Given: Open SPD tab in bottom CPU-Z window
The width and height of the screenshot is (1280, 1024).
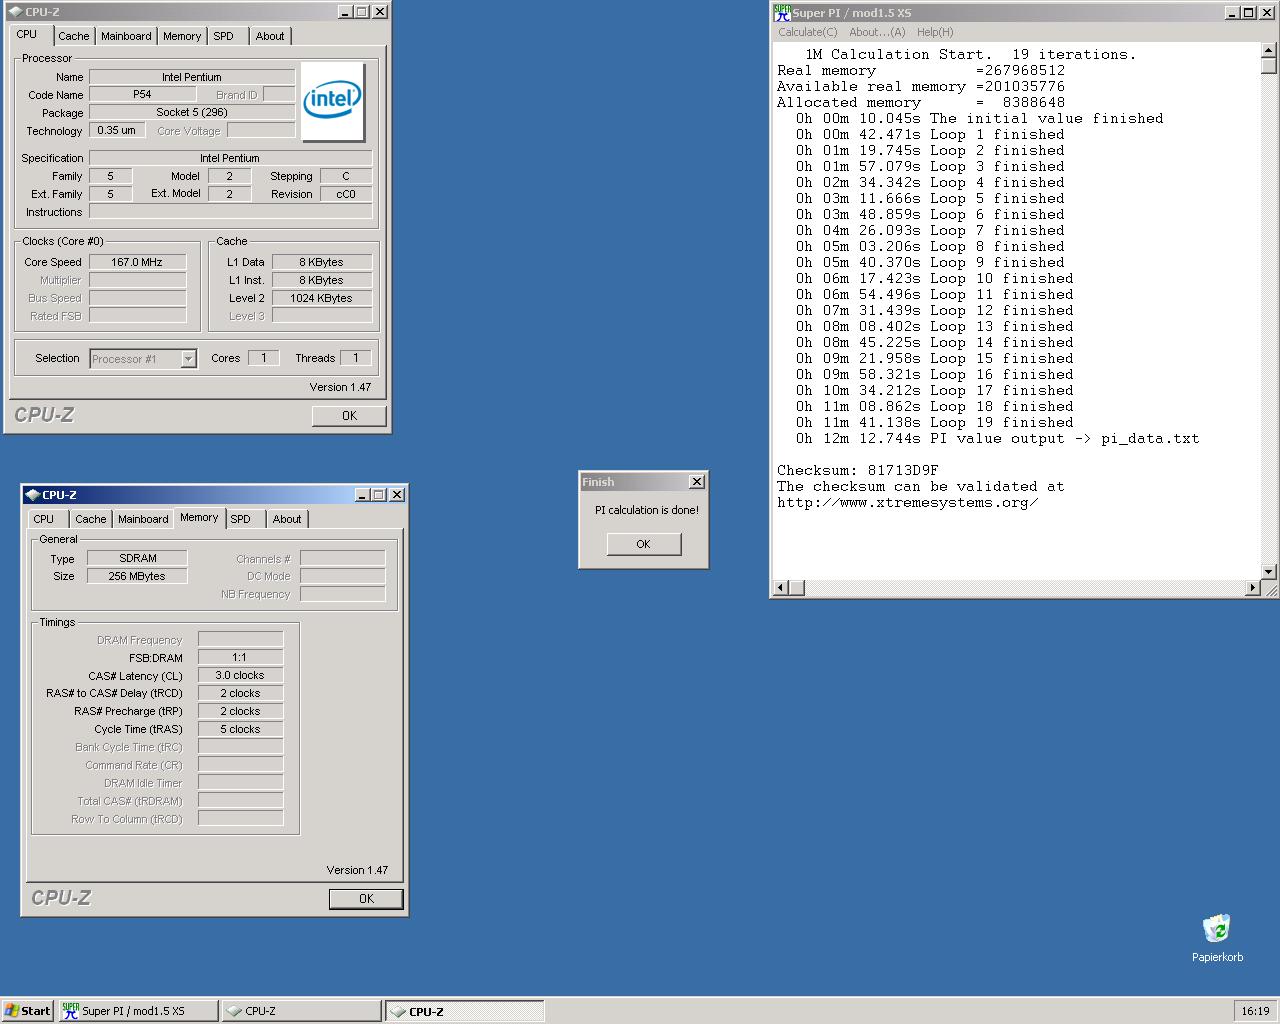Looking at the screenshot, I should [241, 519].
